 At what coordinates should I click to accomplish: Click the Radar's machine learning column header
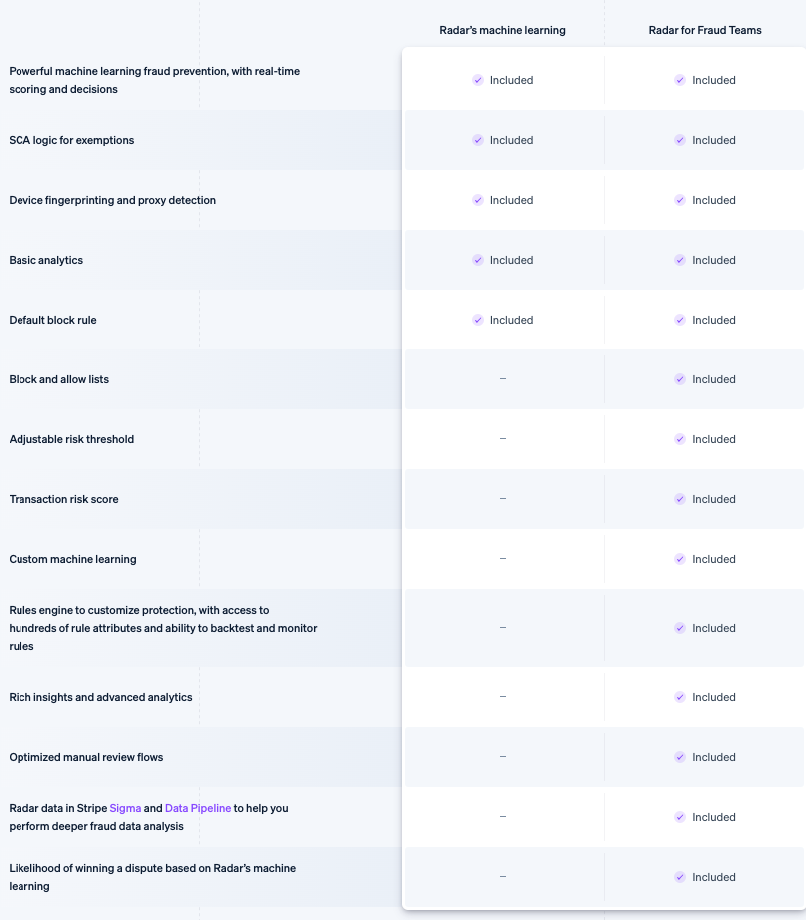pos(502,30)
